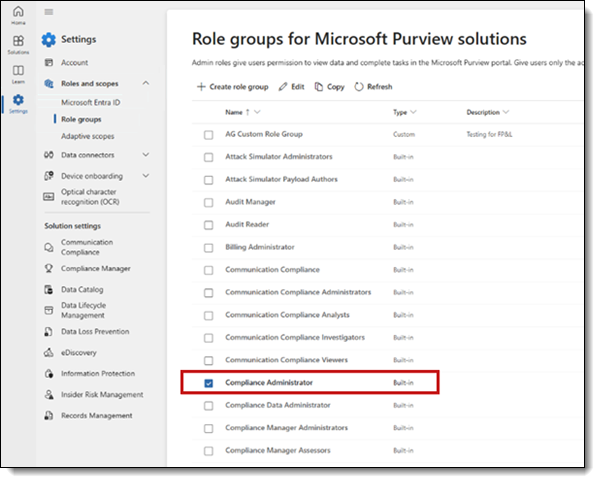This screenshot has width=600, height=483.
Task: Click the Device onboarding icon
Action: coord(49,176)
